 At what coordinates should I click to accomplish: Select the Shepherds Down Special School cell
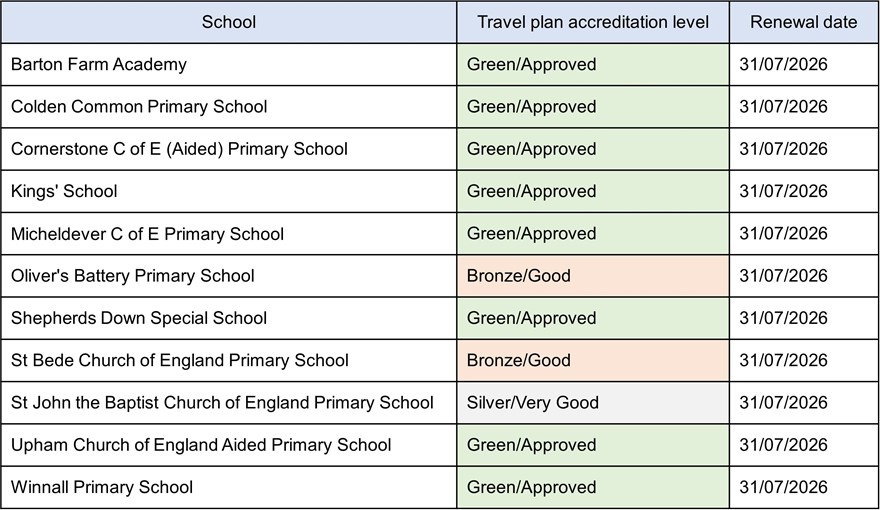139,318
